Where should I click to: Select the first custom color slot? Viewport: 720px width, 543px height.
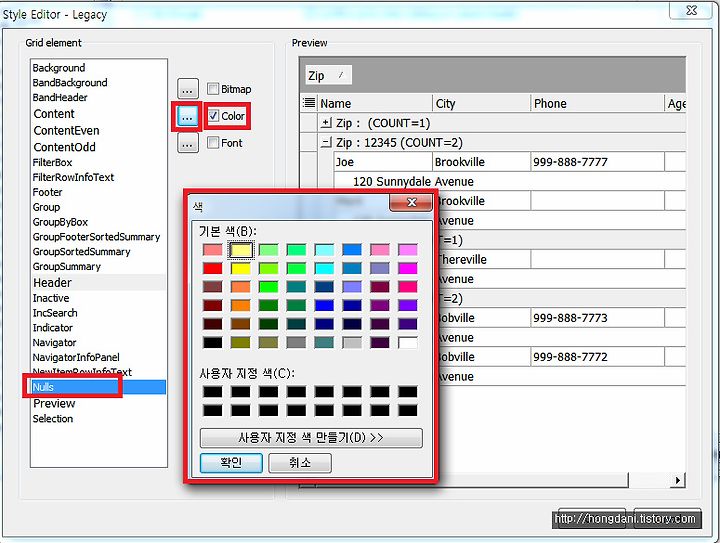pyautogui.click(x=213, y=392)
